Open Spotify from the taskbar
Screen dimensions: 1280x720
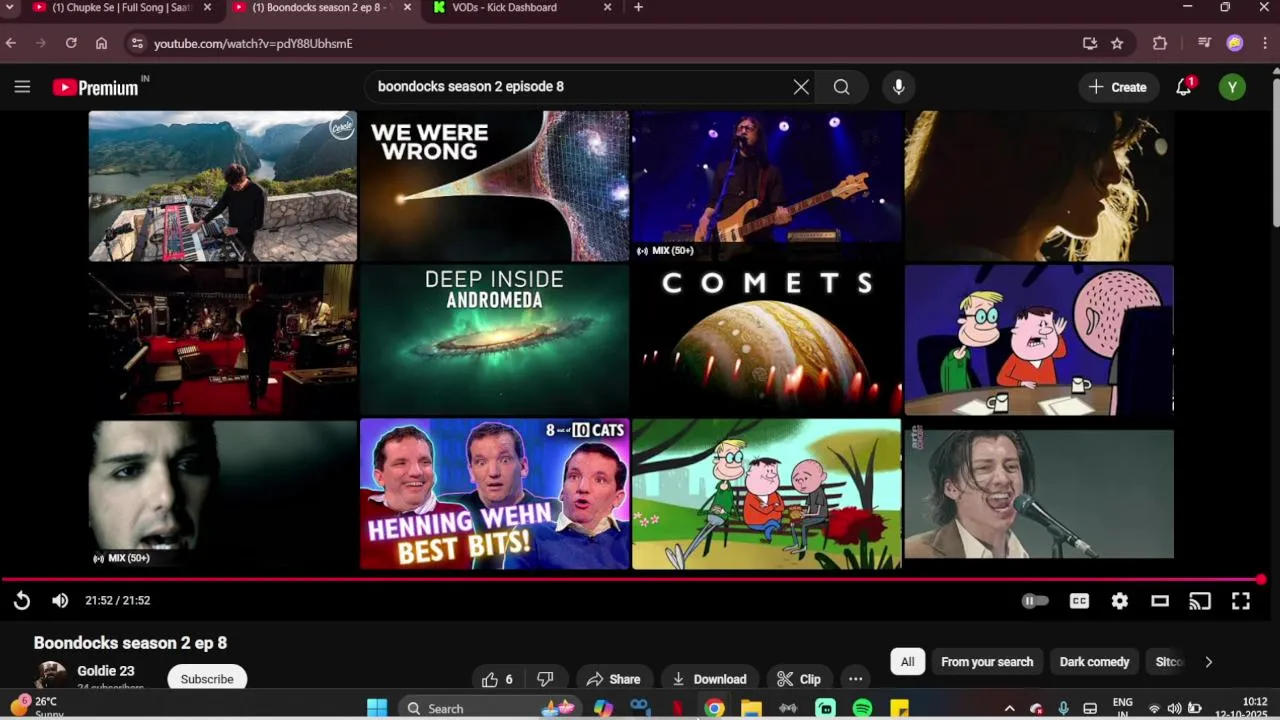coord(863,708)
